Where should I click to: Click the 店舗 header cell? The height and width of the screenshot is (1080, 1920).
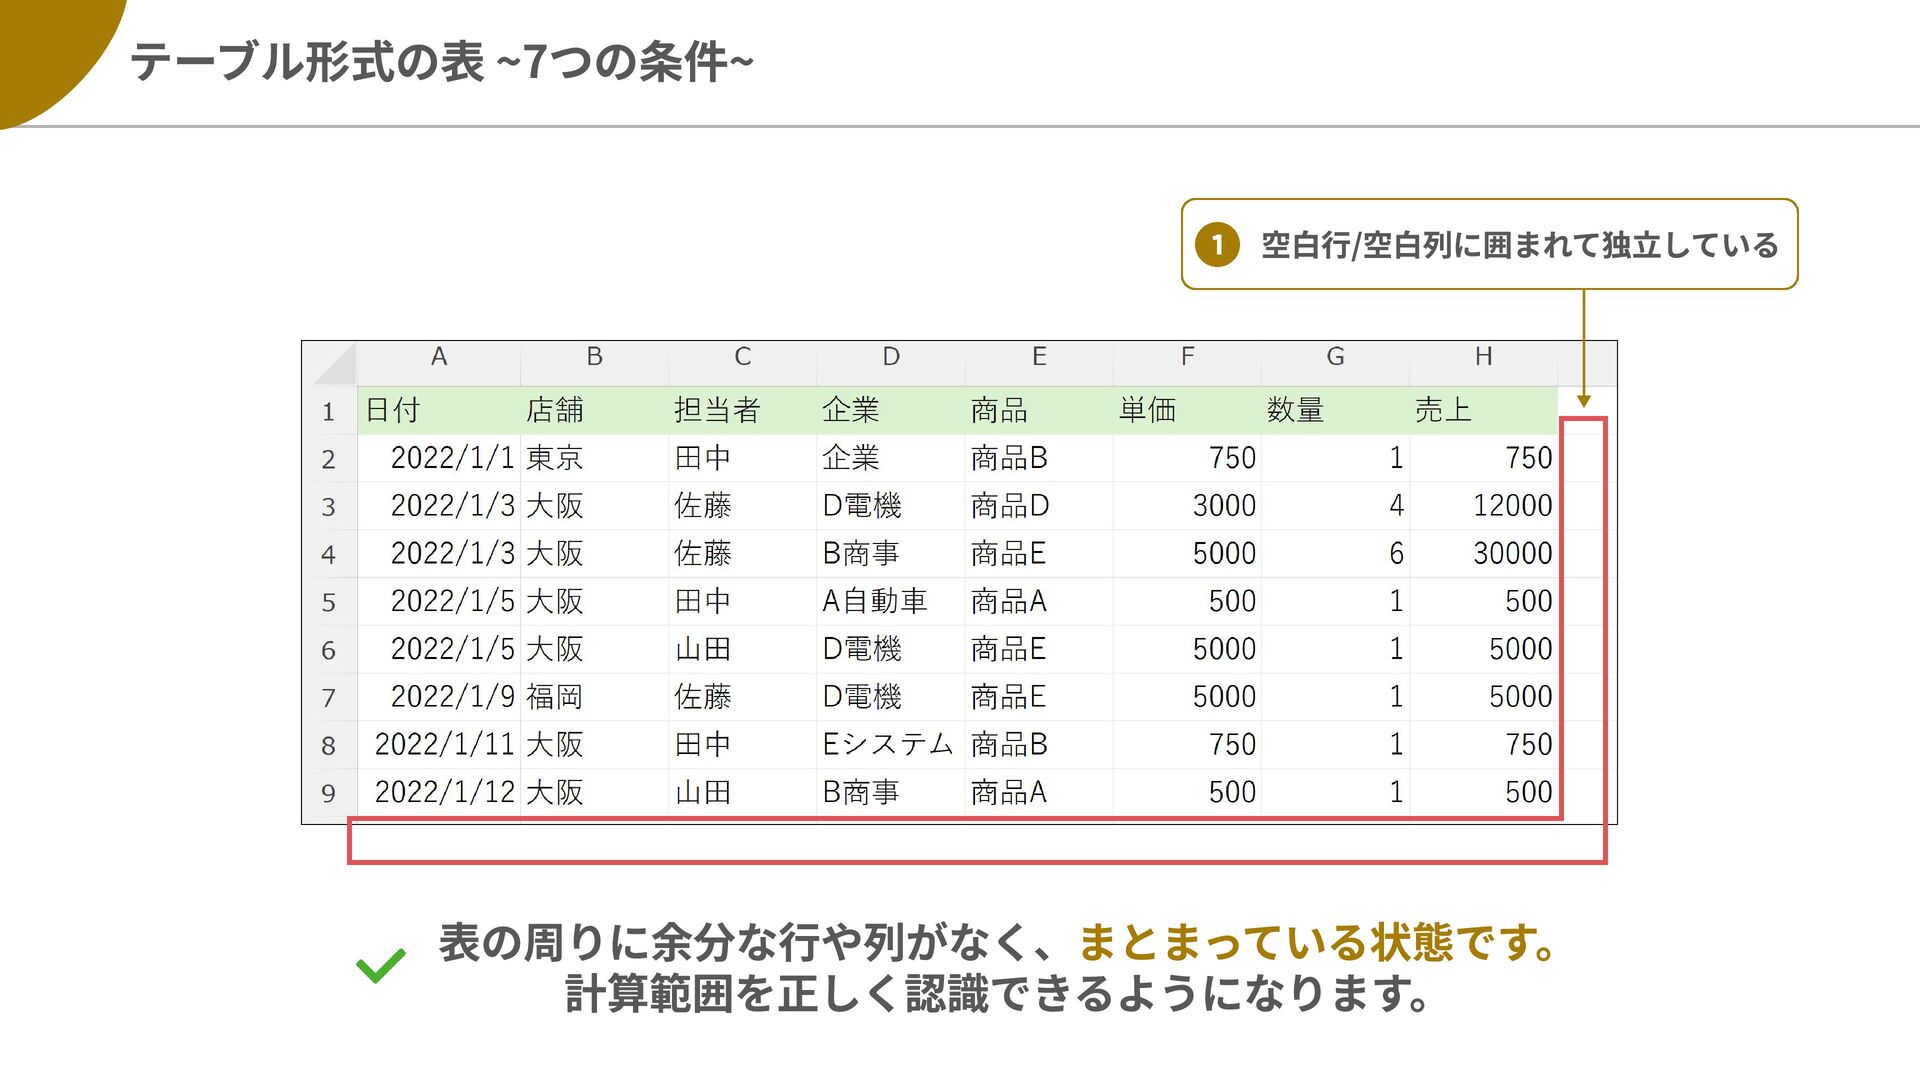[594, 410]
